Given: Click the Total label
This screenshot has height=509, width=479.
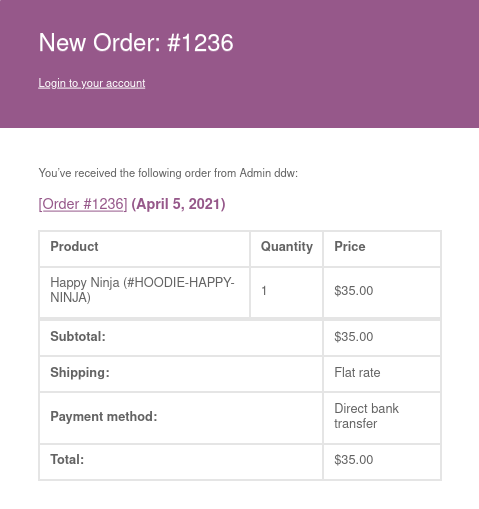Looking at the screenshot, I should (67, 460).
